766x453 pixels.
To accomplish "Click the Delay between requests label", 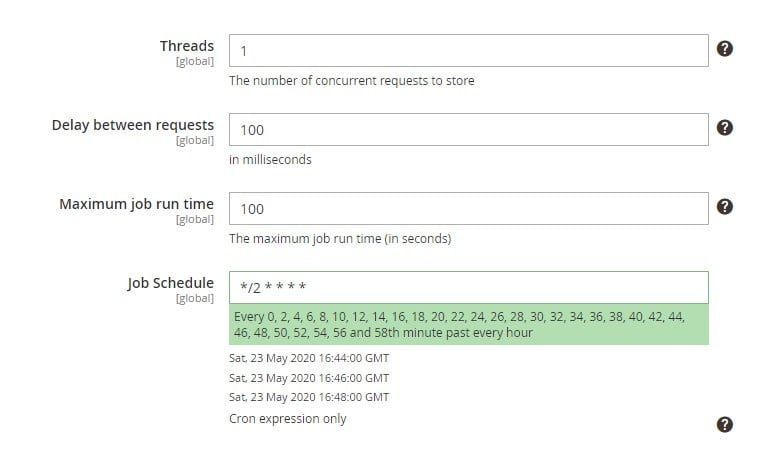I will [x=133, y=125].
